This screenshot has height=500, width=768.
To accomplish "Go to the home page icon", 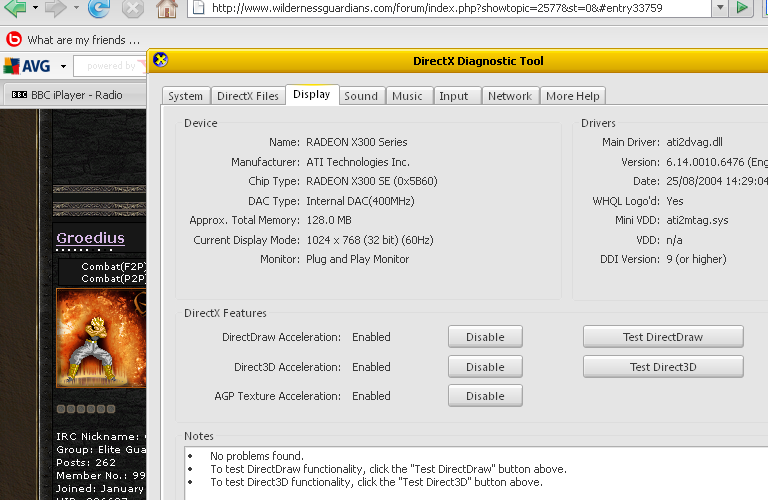I will click(x=167, y=8).
